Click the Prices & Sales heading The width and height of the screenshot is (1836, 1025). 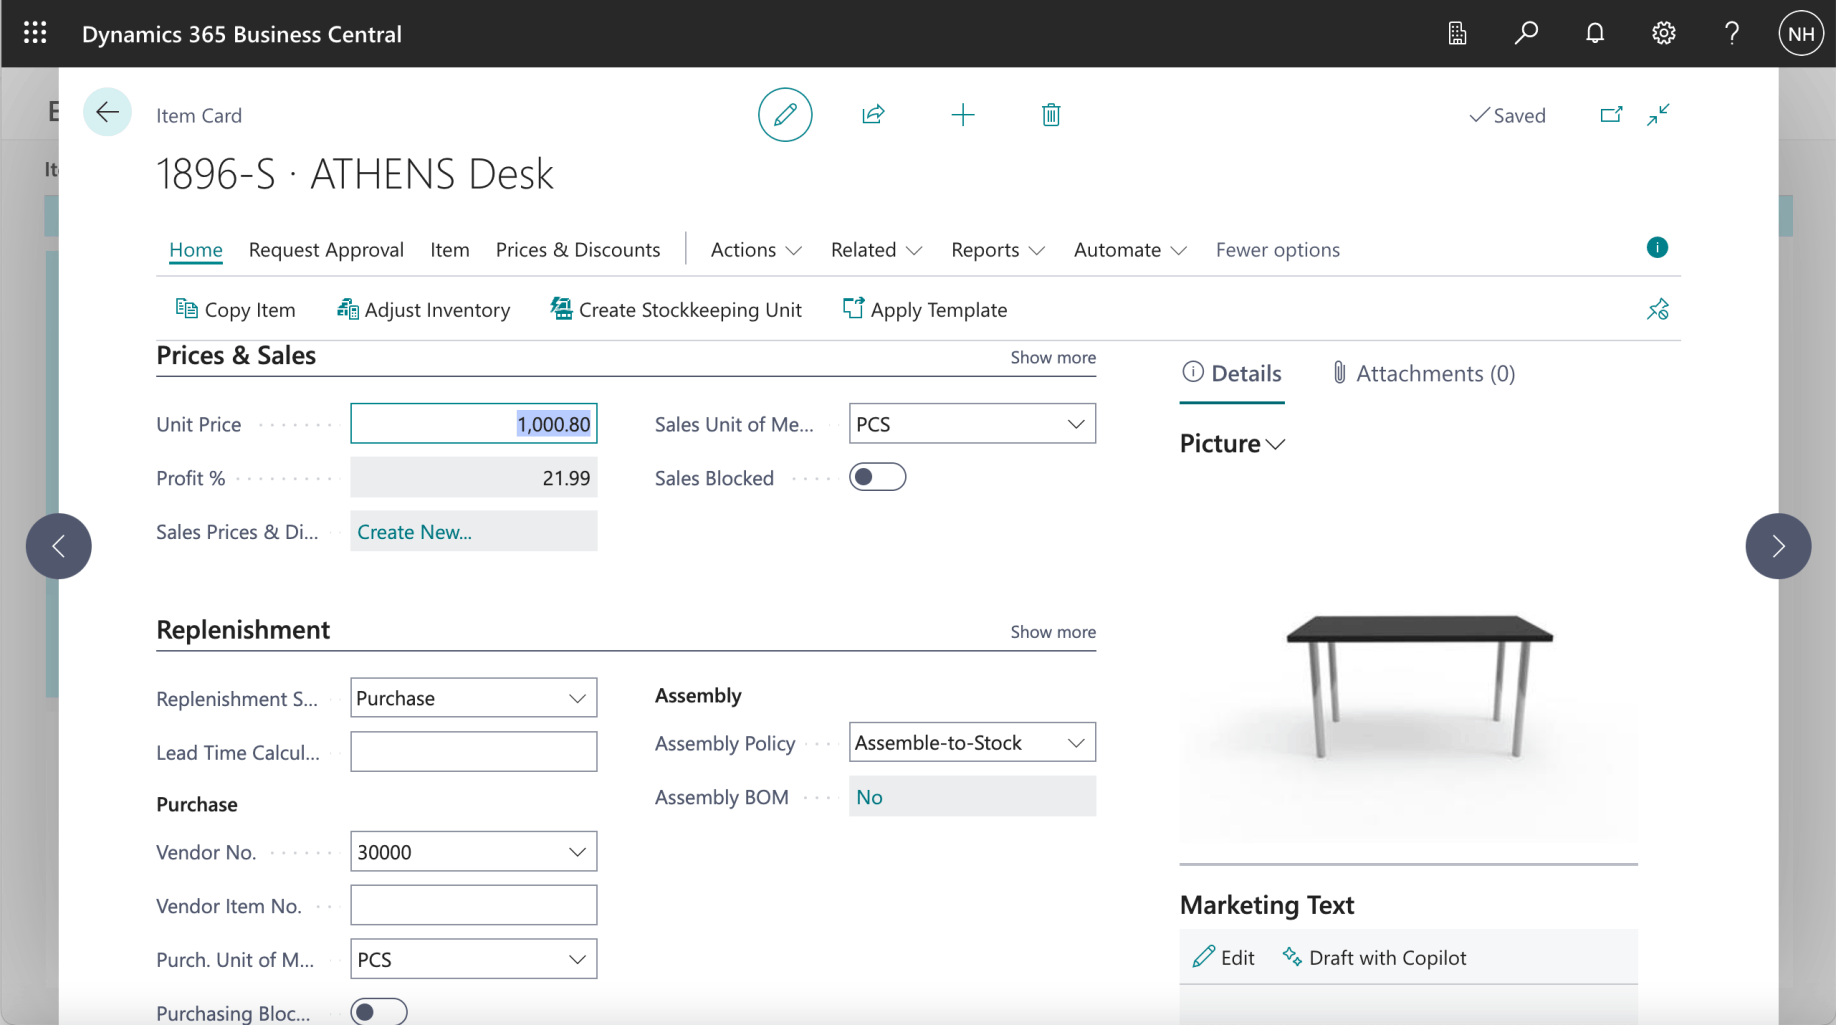[x=236, y=355]
